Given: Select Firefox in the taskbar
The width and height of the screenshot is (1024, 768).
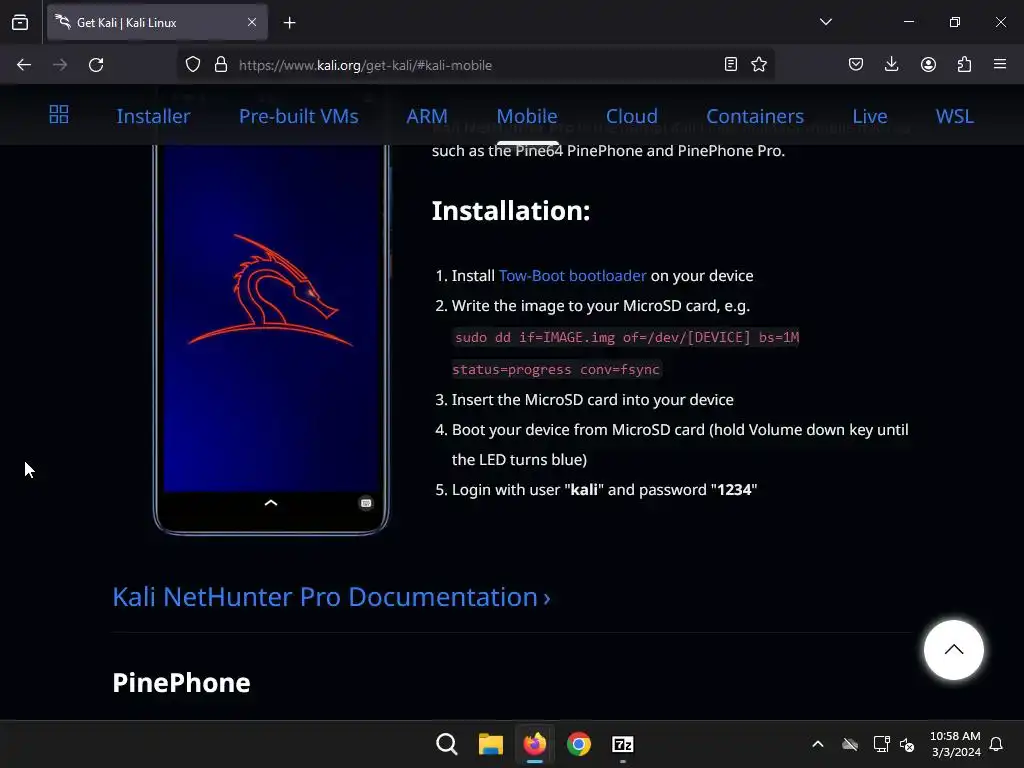Looking at the screenshot, I should pyautogui.click(x=535, y=744).
